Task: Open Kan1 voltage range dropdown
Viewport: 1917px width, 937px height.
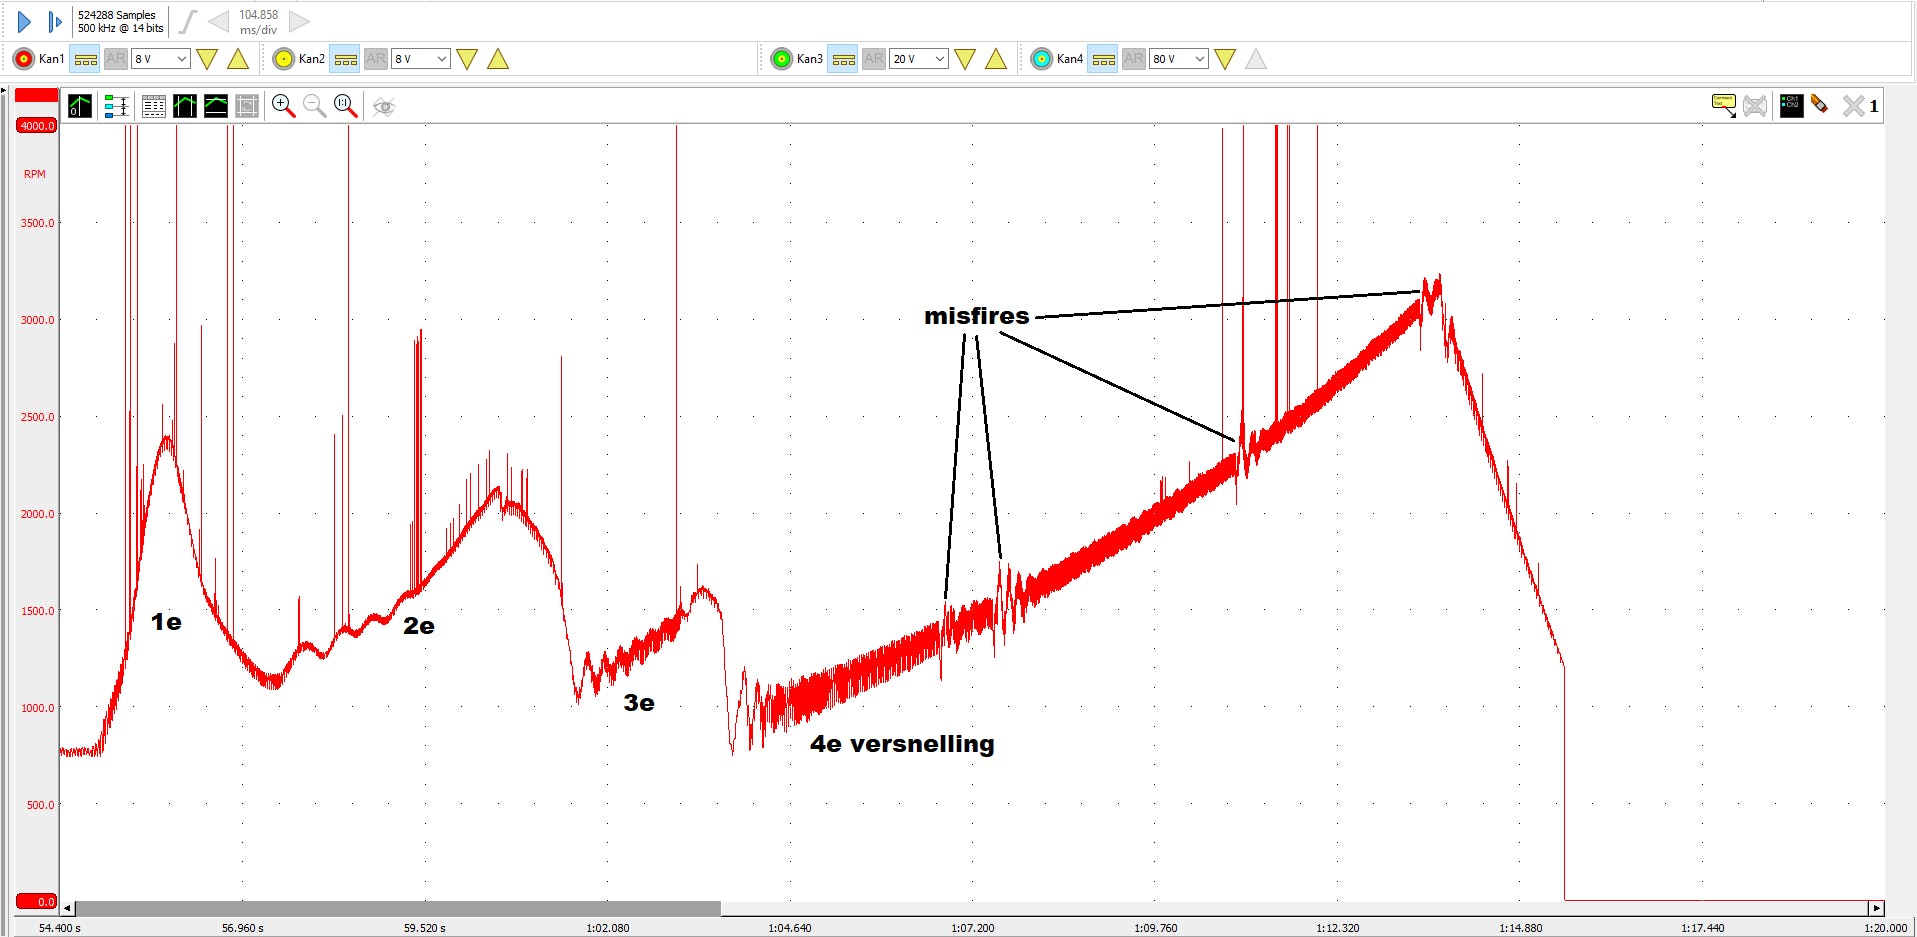Action: coord(161,59)
